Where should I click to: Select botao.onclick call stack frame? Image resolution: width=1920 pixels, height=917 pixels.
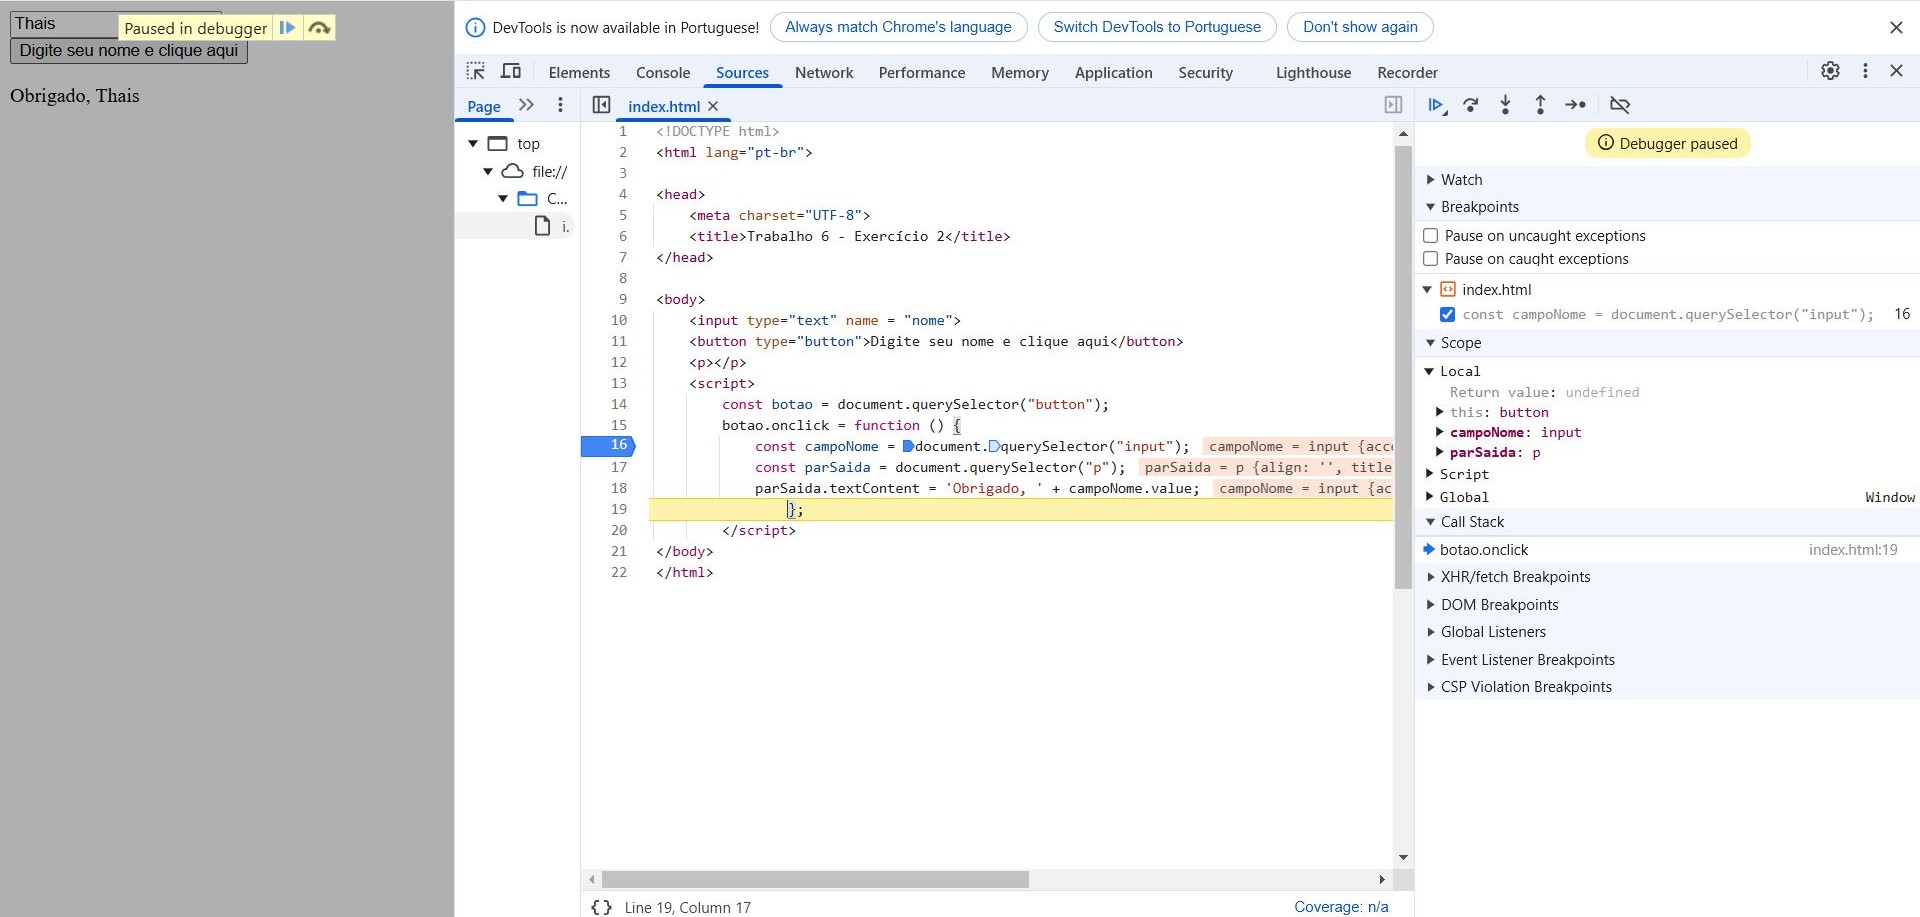pos(1667,550)
